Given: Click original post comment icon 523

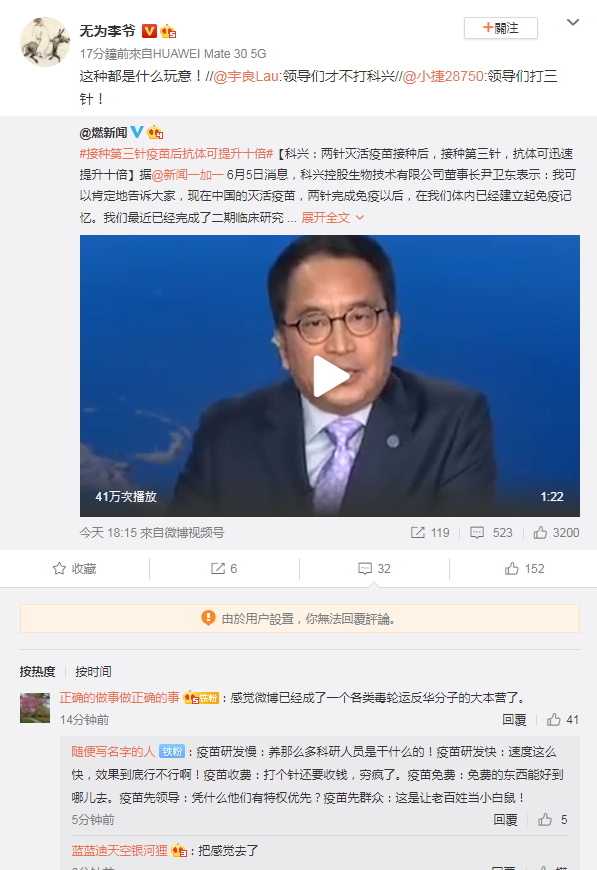Looking at the screenshot, I should 477,533.
